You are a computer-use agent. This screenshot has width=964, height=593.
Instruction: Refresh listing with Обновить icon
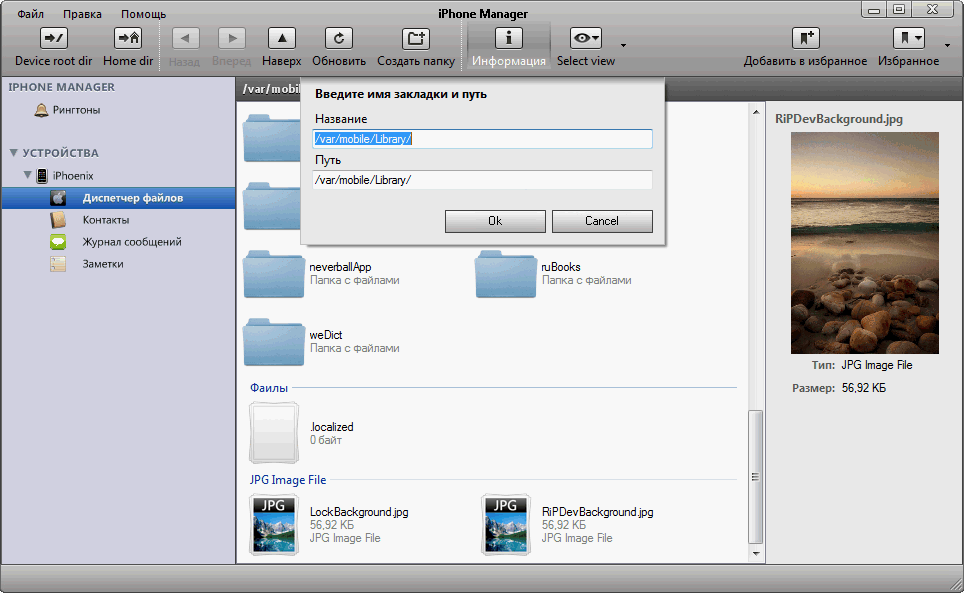(x=339, y=39)
